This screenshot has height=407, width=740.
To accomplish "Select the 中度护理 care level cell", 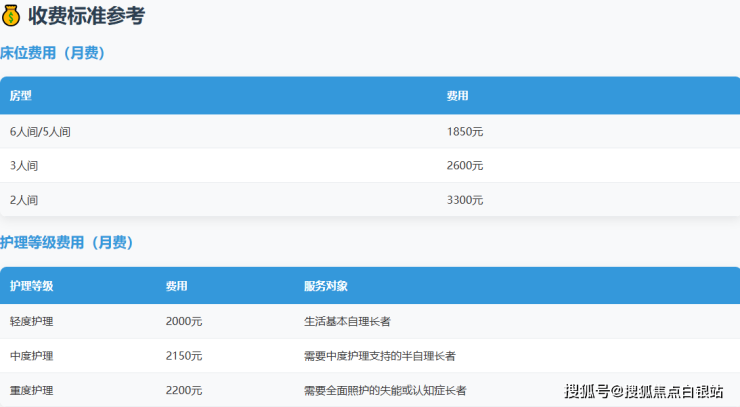I will 31,356.
